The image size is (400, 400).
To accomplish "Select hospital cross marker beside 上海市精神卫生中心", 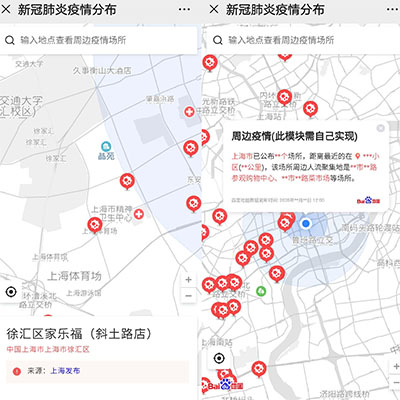I will coord(139,214).
